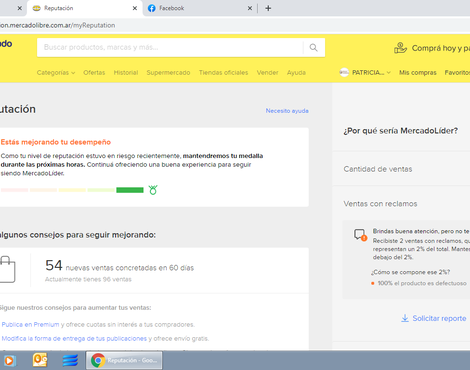Screen dimensions: 470x370
Task: Go to Supermercado
Action: pos(168,72)
